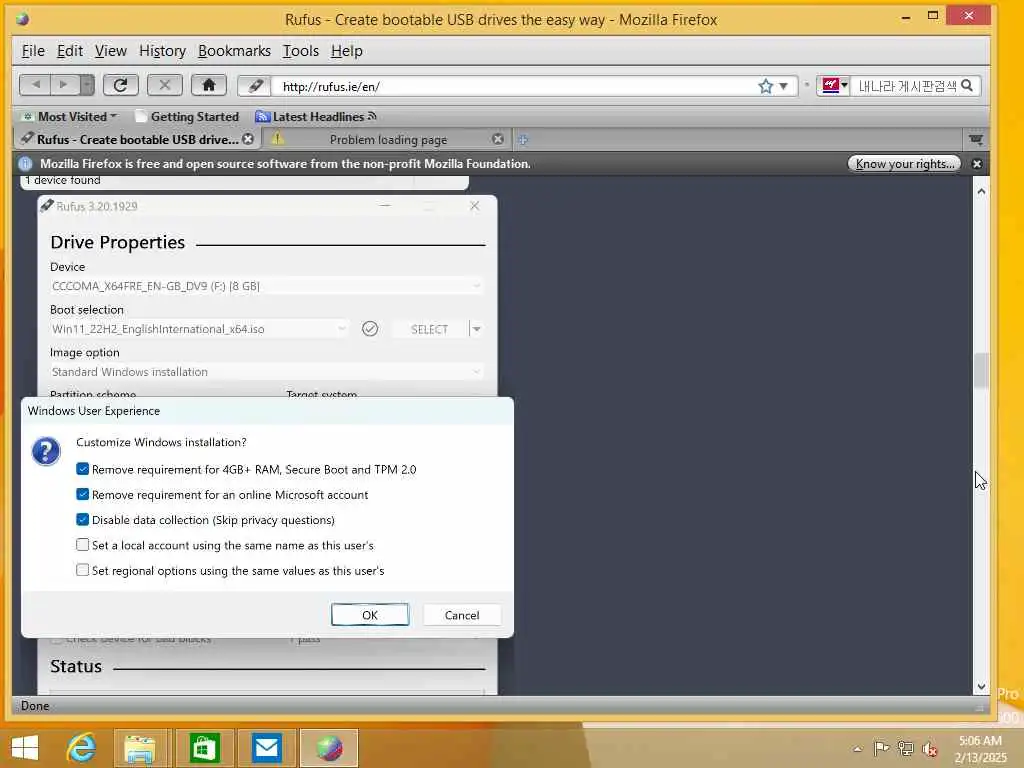Open the search engine selector dropdown

coord(833,86)
